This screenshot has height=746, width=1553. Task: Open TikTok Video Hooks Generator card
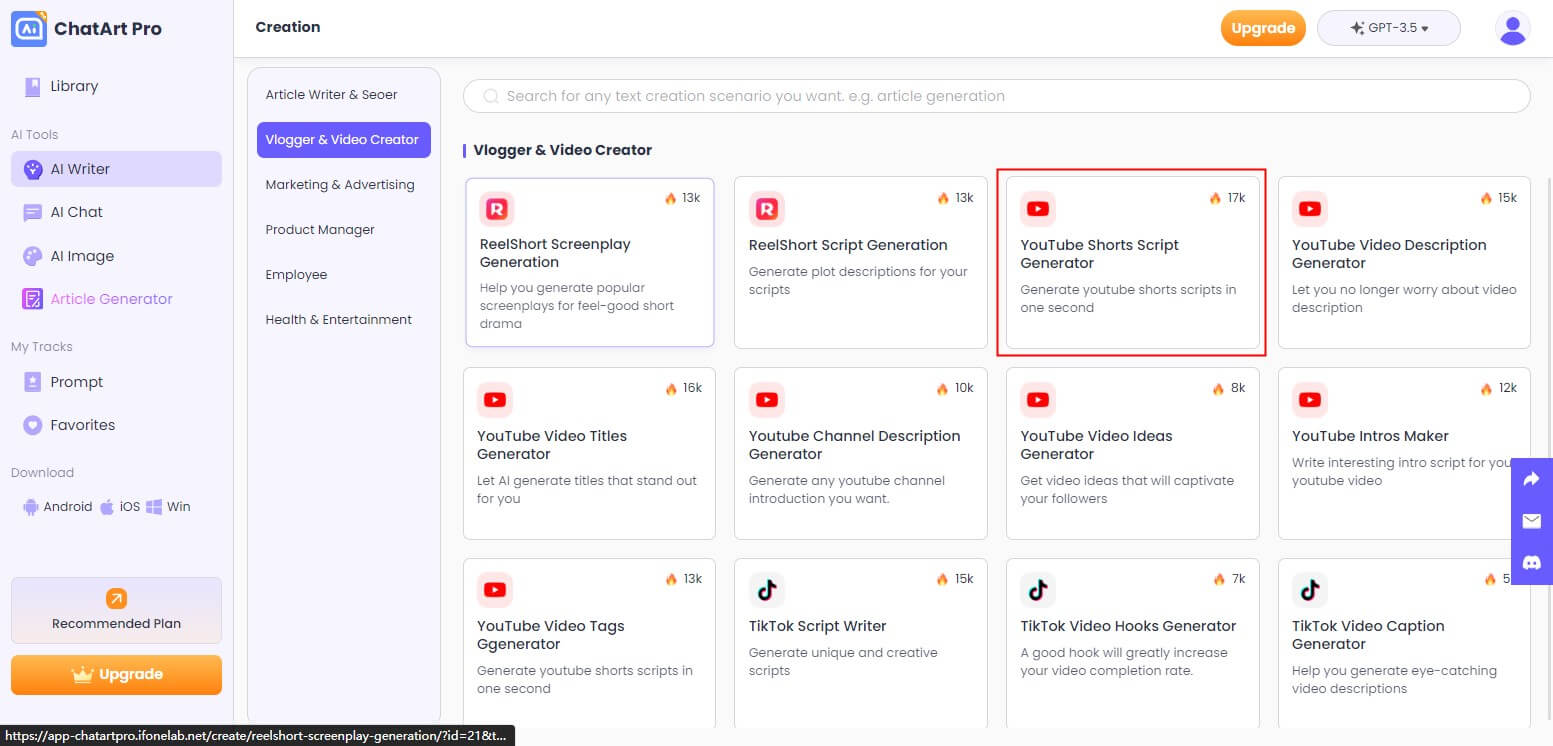click(1132, 644)
